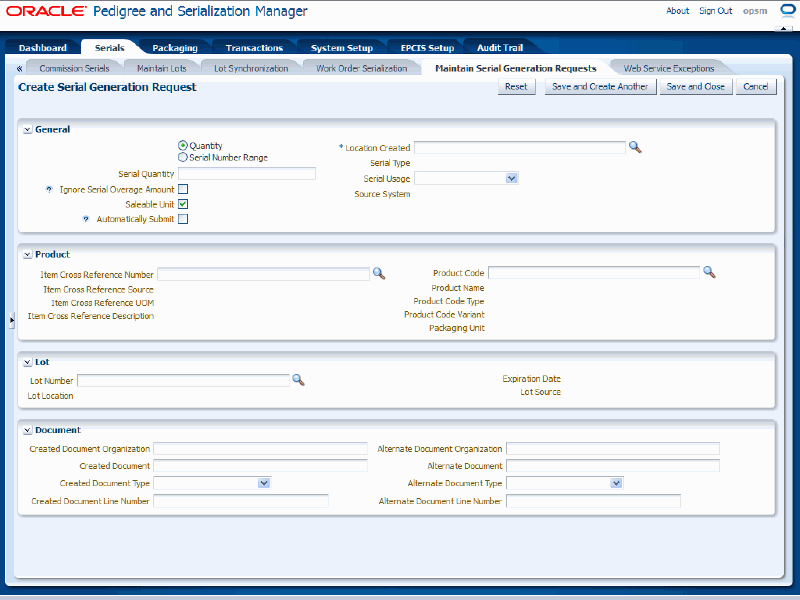Click Item Cross Reference Number field

(x=263, y=274)
